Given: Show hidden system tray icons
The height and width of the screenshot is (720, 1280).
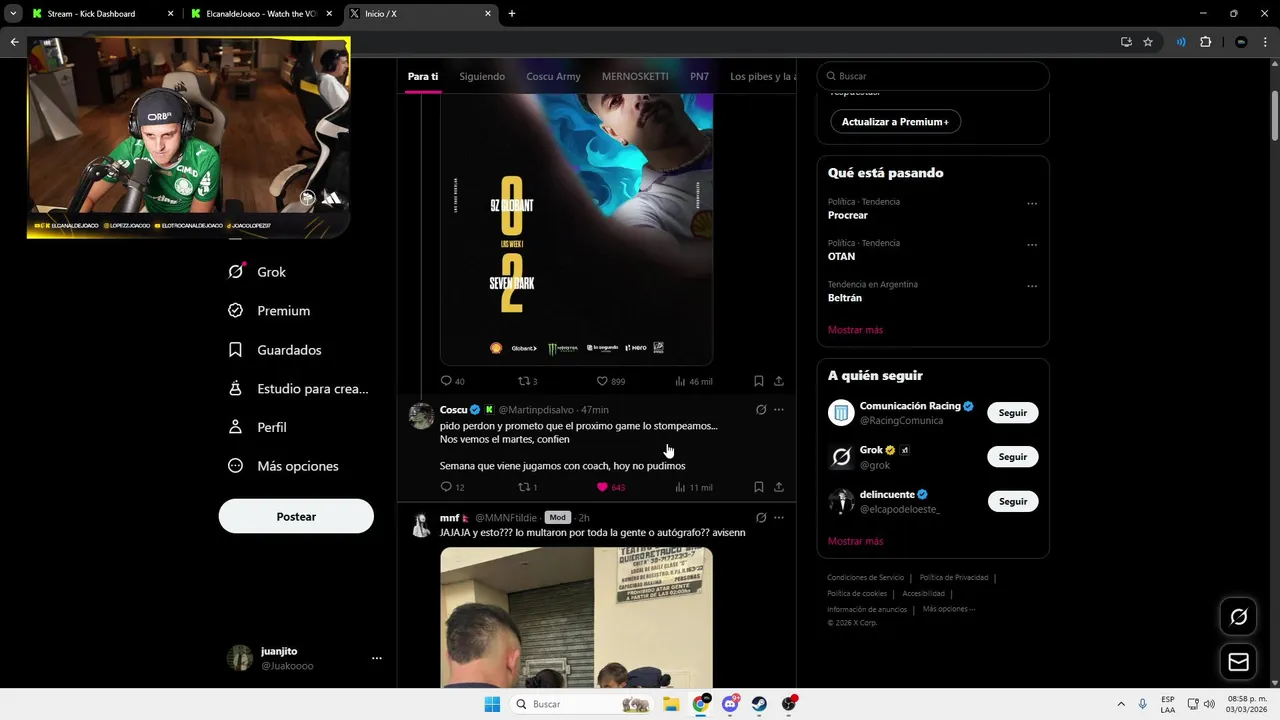Looking at the screenshot, I should [x=1120, y=704].
